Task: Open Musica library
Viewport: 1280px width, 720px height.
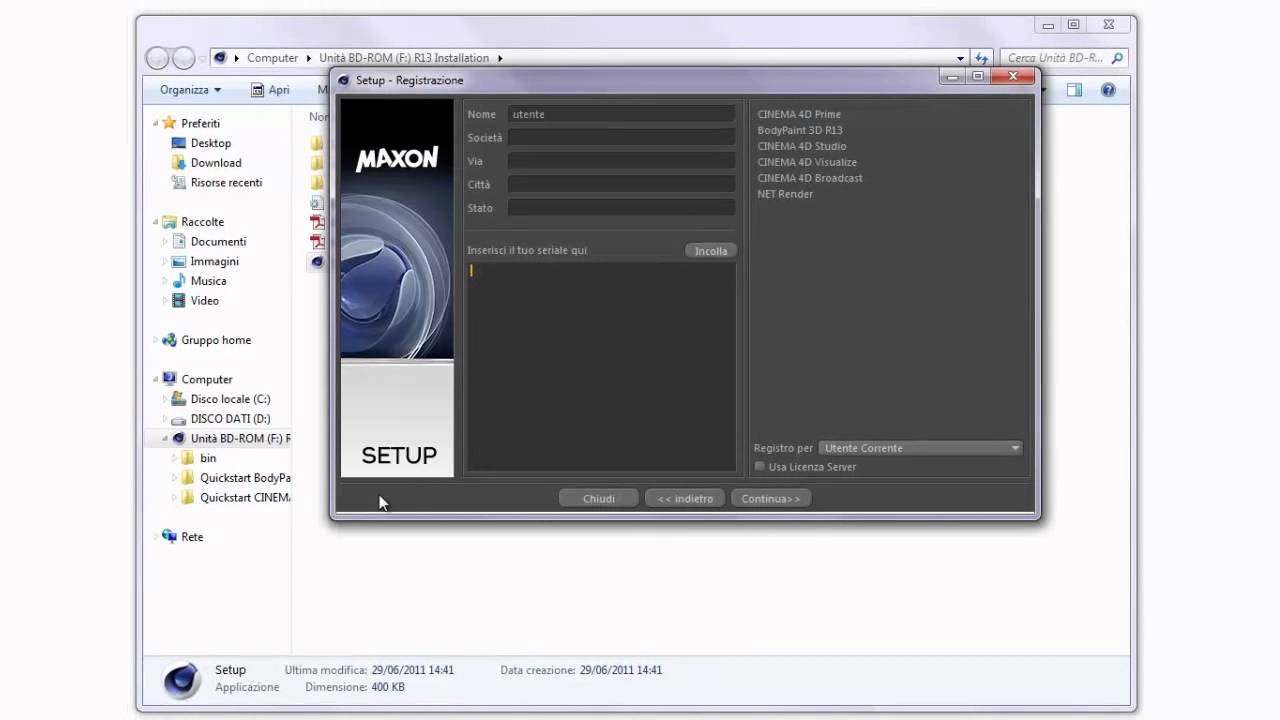Action: [x=208, y=281]
